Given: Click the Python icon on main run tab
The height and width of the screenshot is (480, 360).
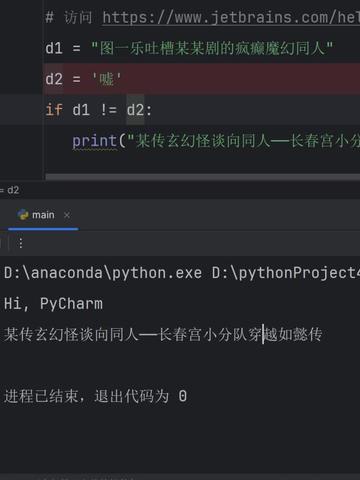Looking at the screenshot, I should [x=23, y=215].
